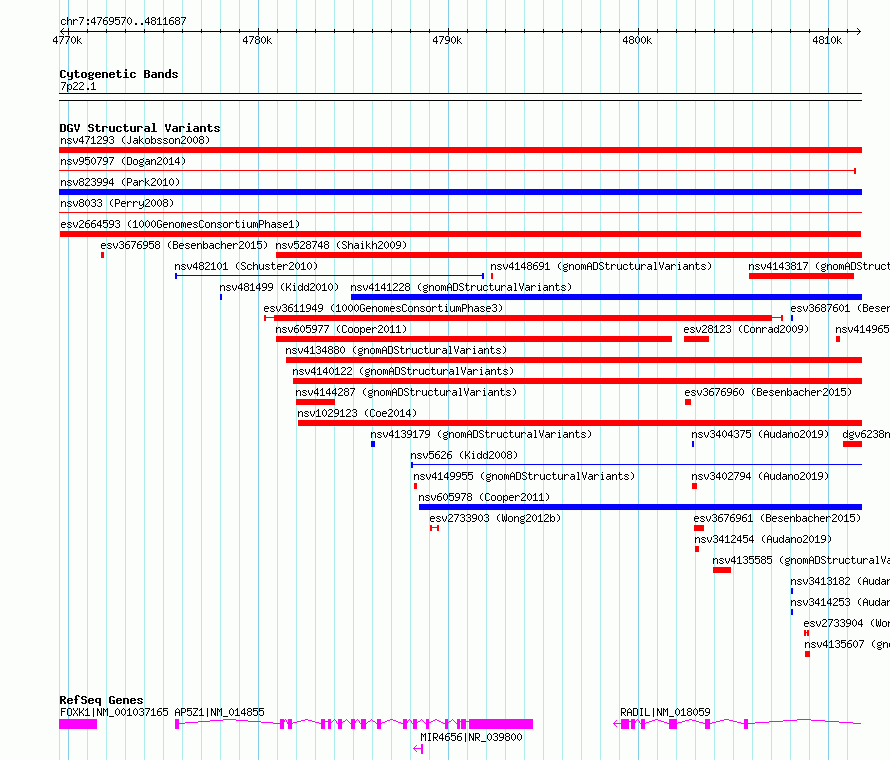Screen dimensions: 890x760
Task: Select the nsv4143817 variant label
Action: point(818,266)
